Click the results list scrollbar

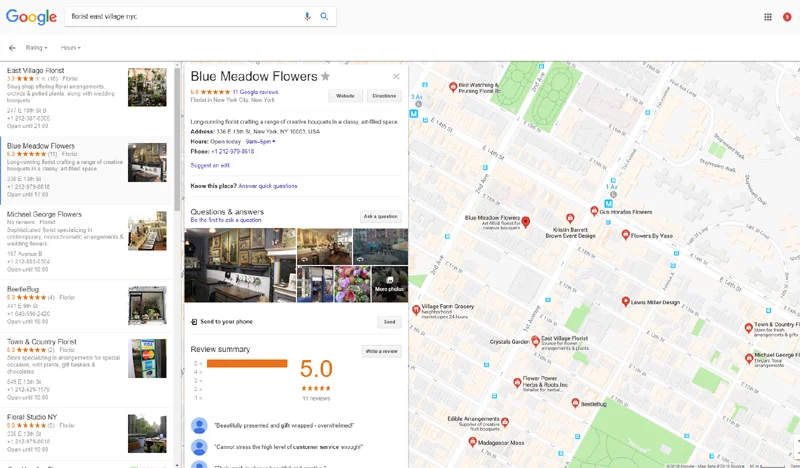(177, 138)
